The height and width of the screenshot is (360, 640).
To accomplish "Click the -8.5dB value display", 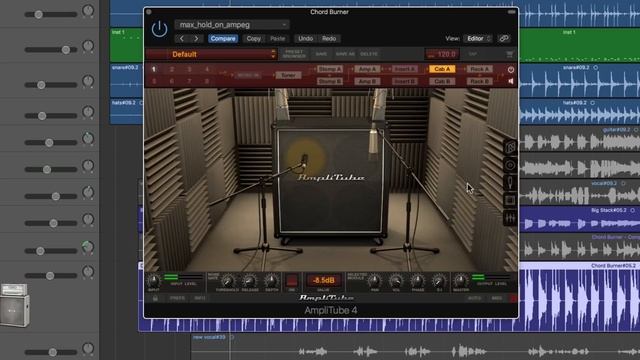I will (x=323, y=280).
